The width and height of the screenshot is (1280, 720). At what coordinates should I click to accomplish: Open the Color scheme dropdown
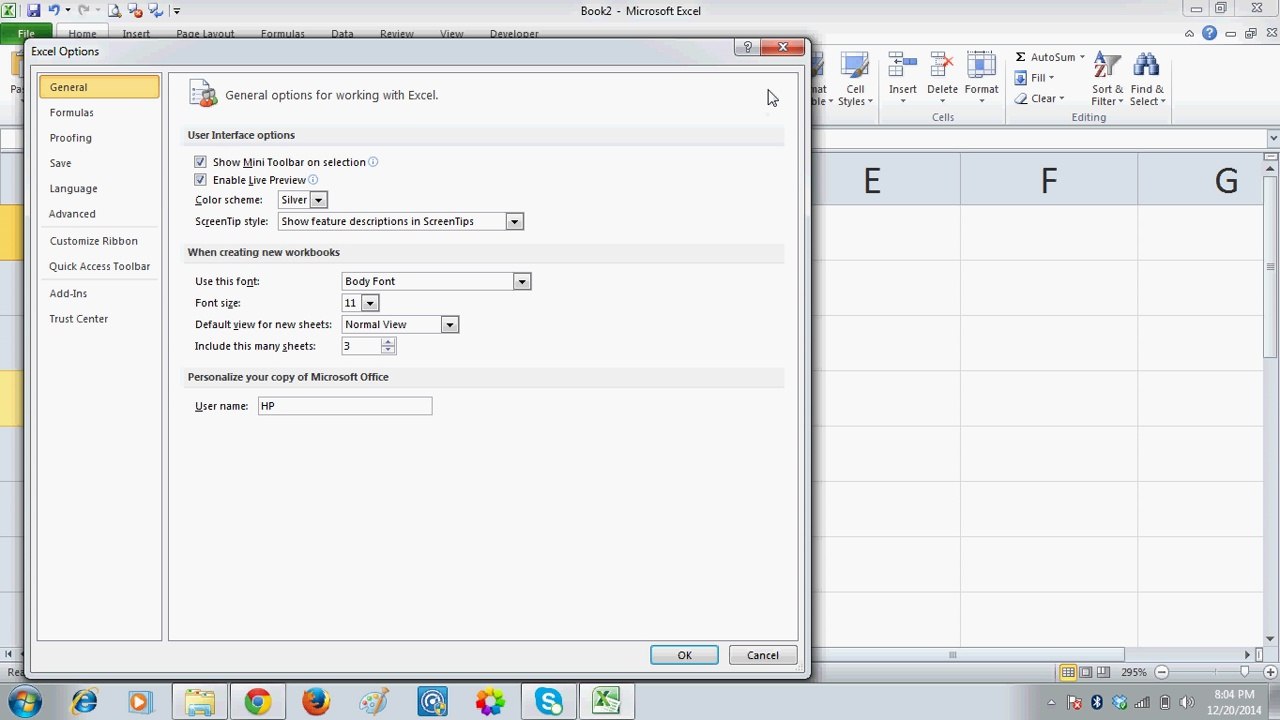(x=318, y=200)
